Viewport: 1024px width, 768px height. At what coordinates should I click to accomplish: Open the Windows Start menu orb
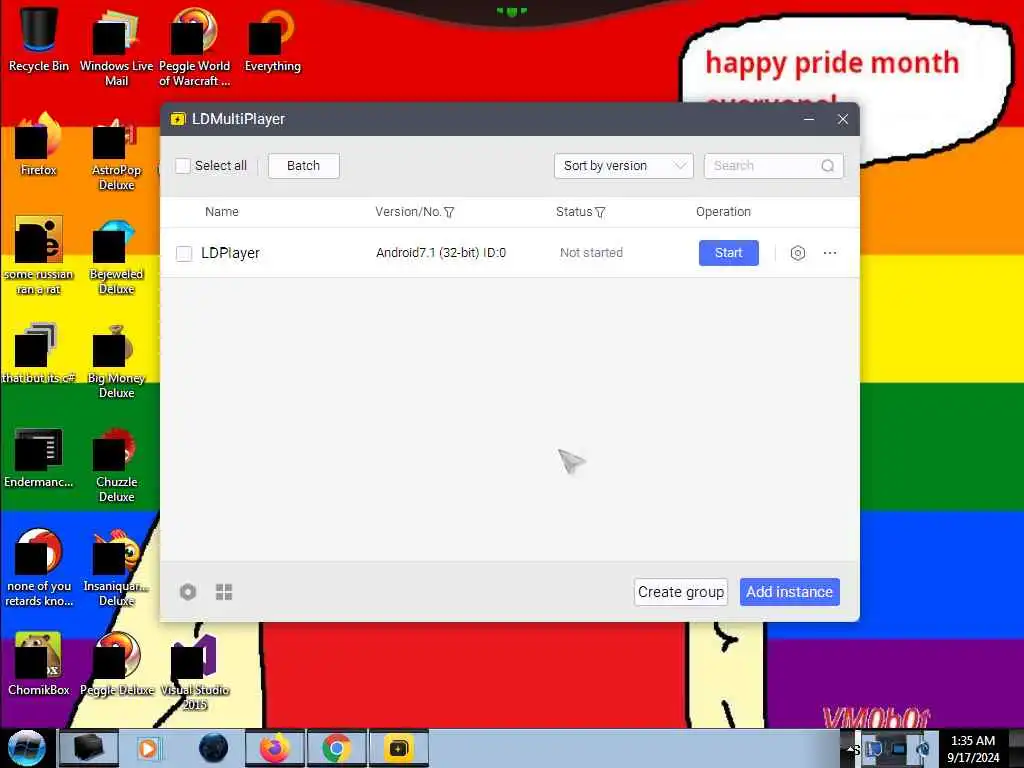pyautogui.click(x=26, y=748)
